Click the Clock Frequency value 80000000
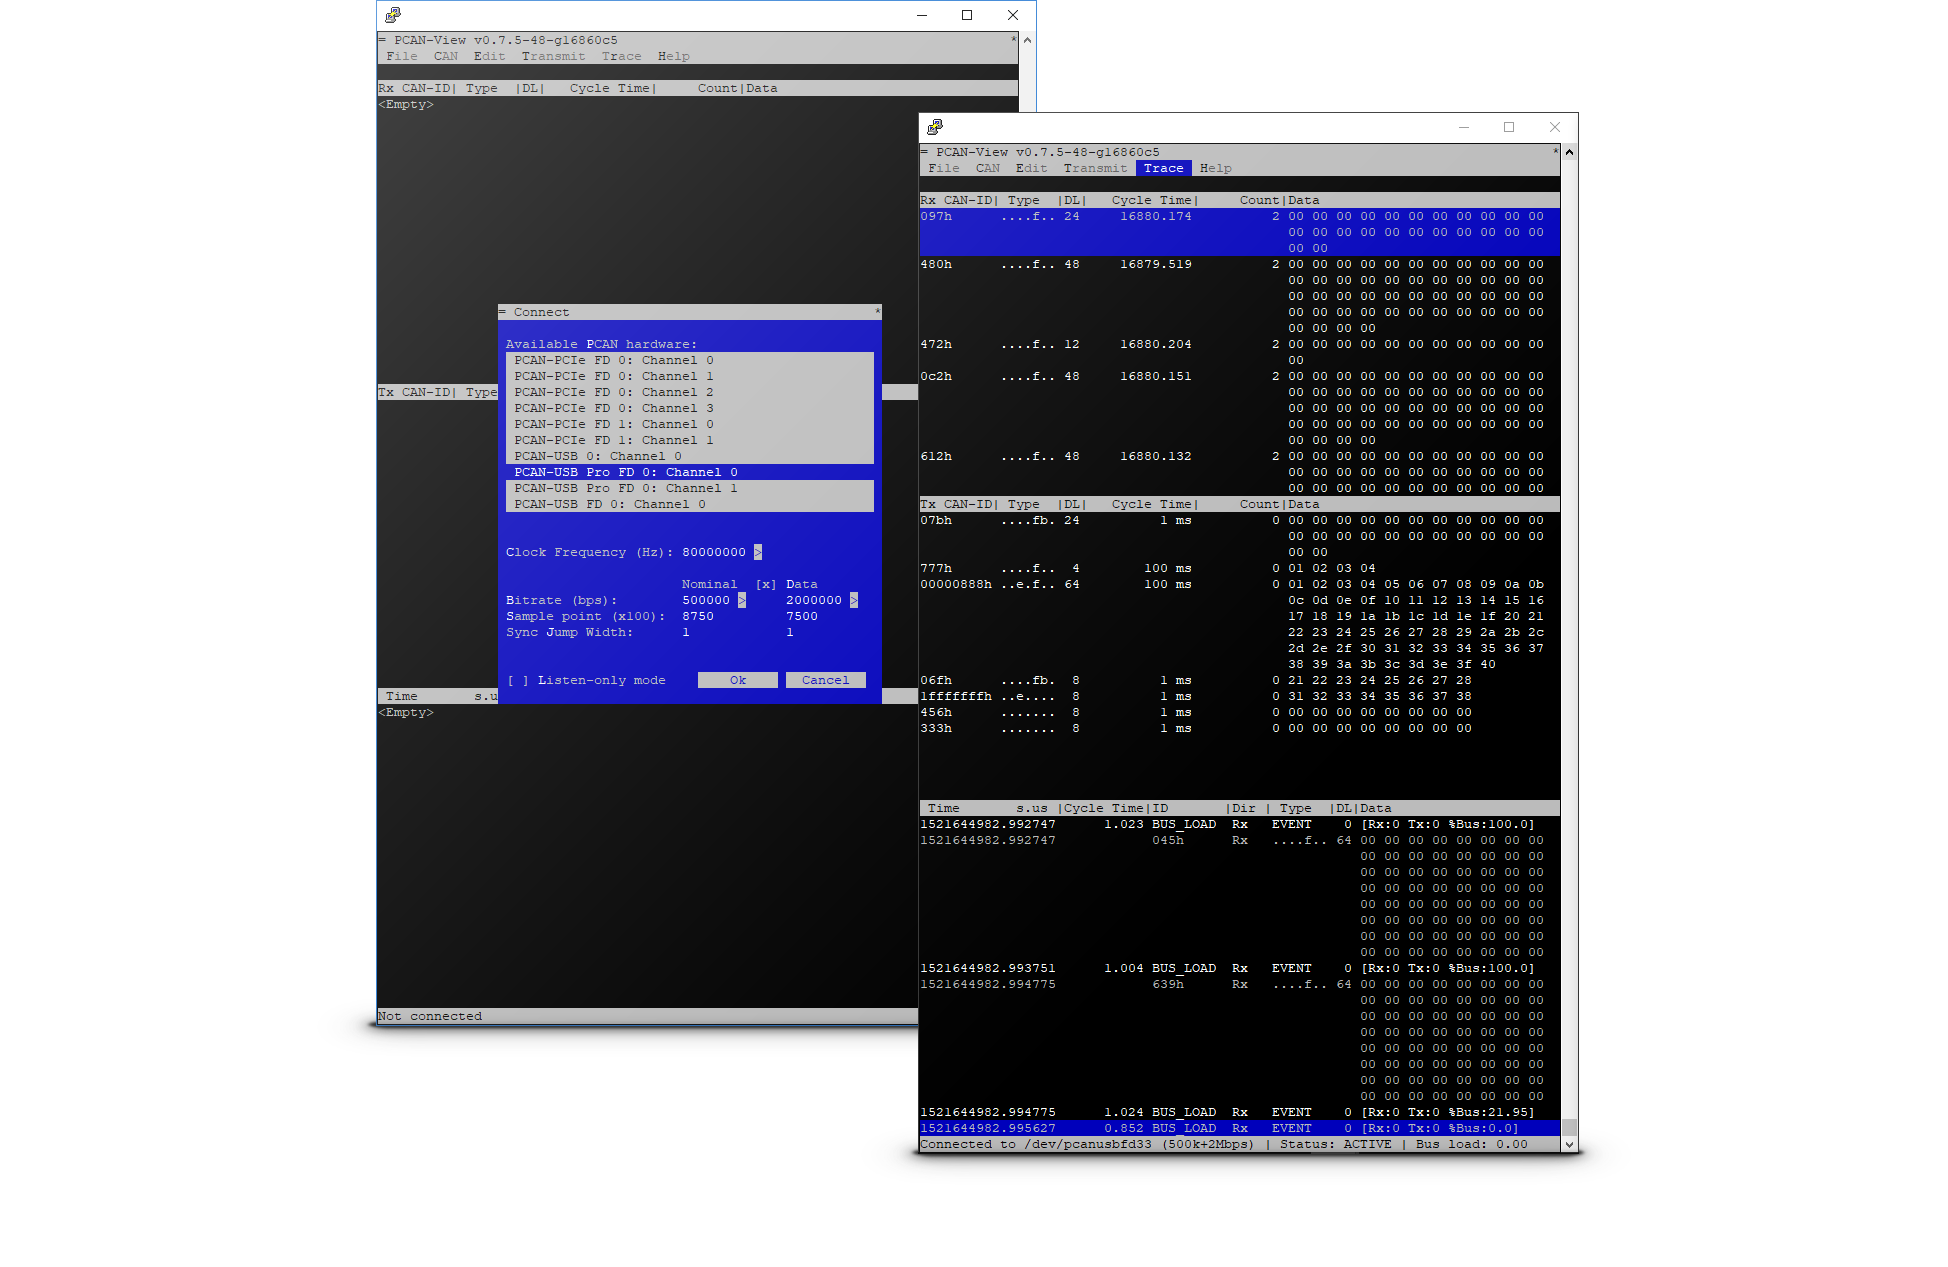Screen dimensions: 1948x1267 click(x=714, y=552)
